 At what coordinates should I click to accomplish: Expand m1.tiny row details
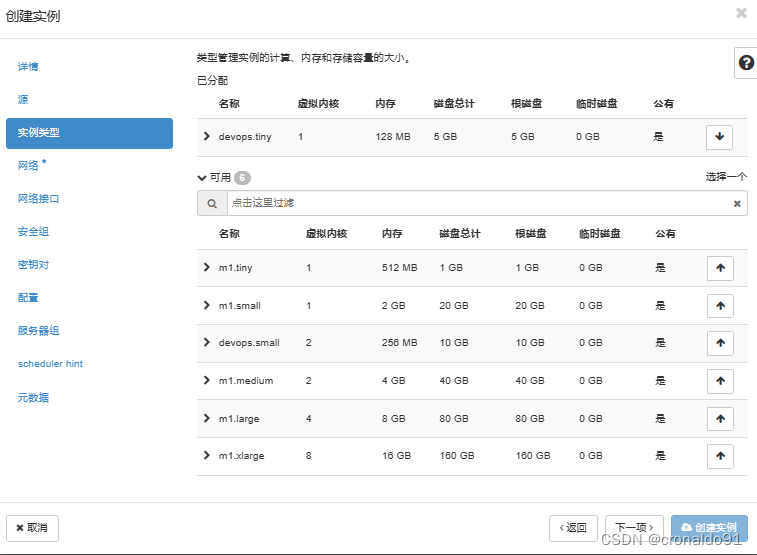click(x=207, y=267)
